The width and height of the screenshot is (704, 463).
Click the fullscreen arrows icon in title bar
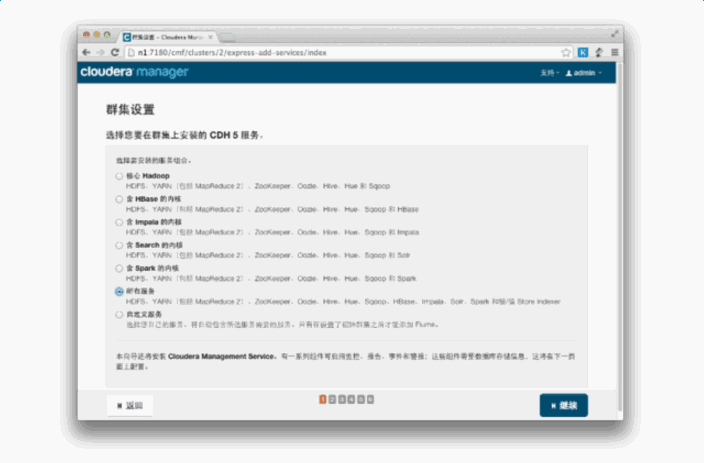pyautogui.click(x=614, y=34)
